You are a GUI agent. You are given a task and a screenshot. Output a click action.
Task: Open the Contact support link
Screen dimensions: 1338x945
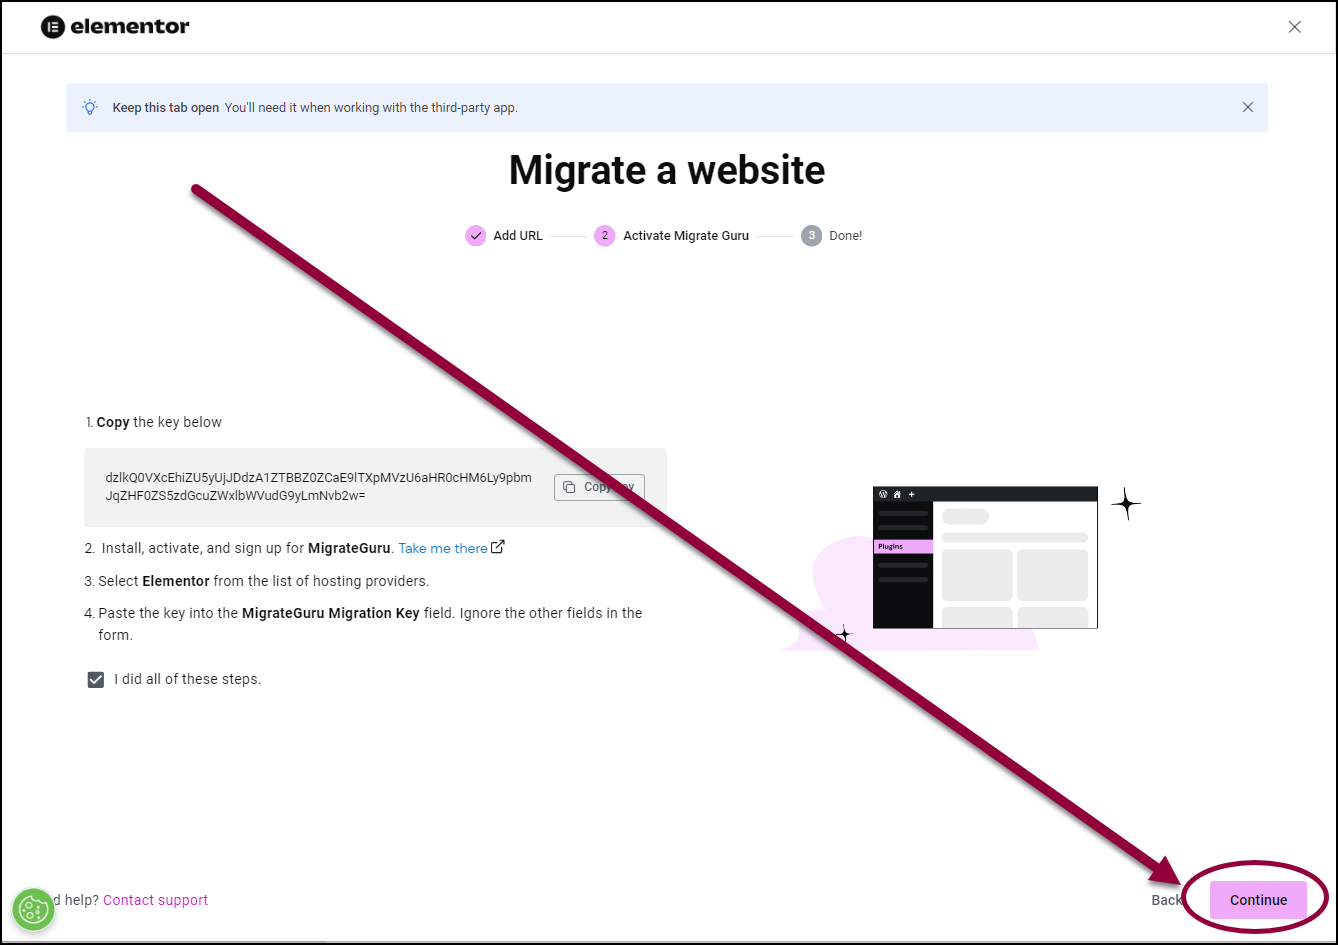coord(155,900)
